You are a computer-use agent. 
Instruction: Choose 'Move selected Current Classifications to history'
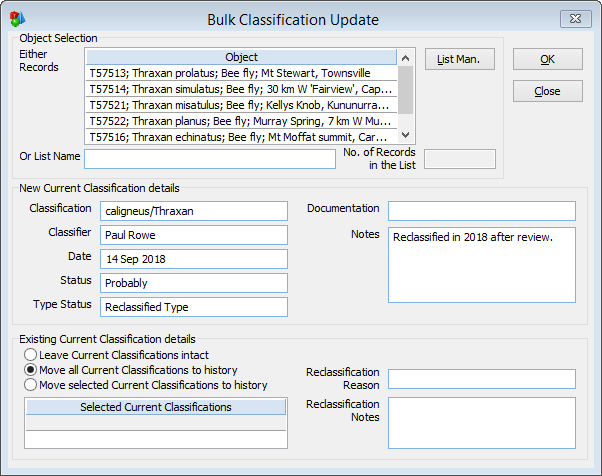tap(30, 385)
